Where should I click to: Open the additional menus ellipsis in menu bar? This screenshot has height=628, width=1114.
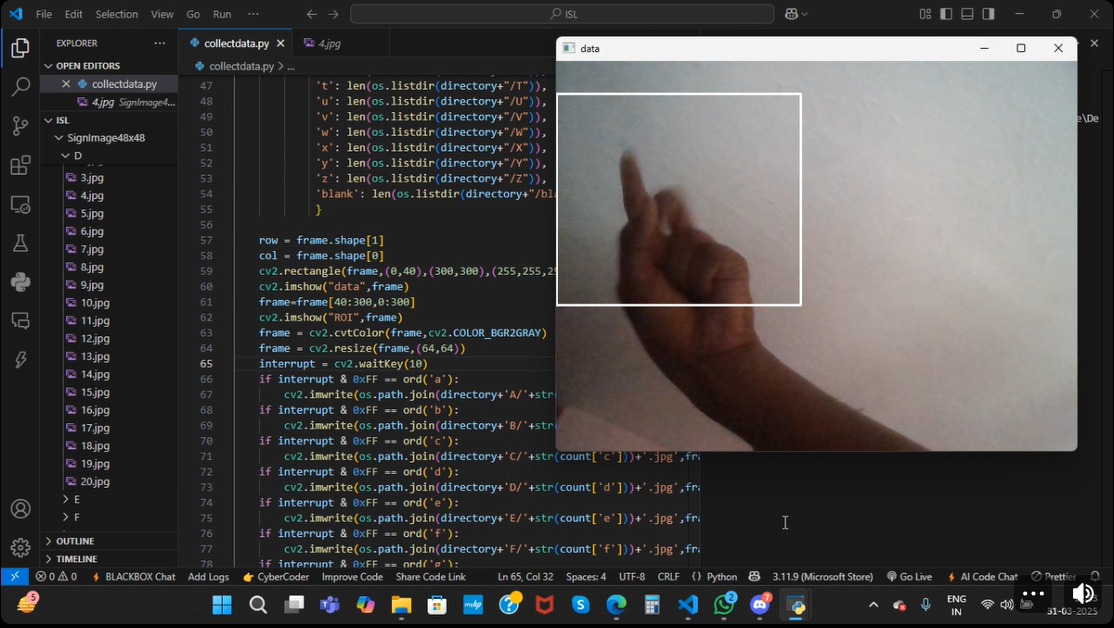pos(254,13)
